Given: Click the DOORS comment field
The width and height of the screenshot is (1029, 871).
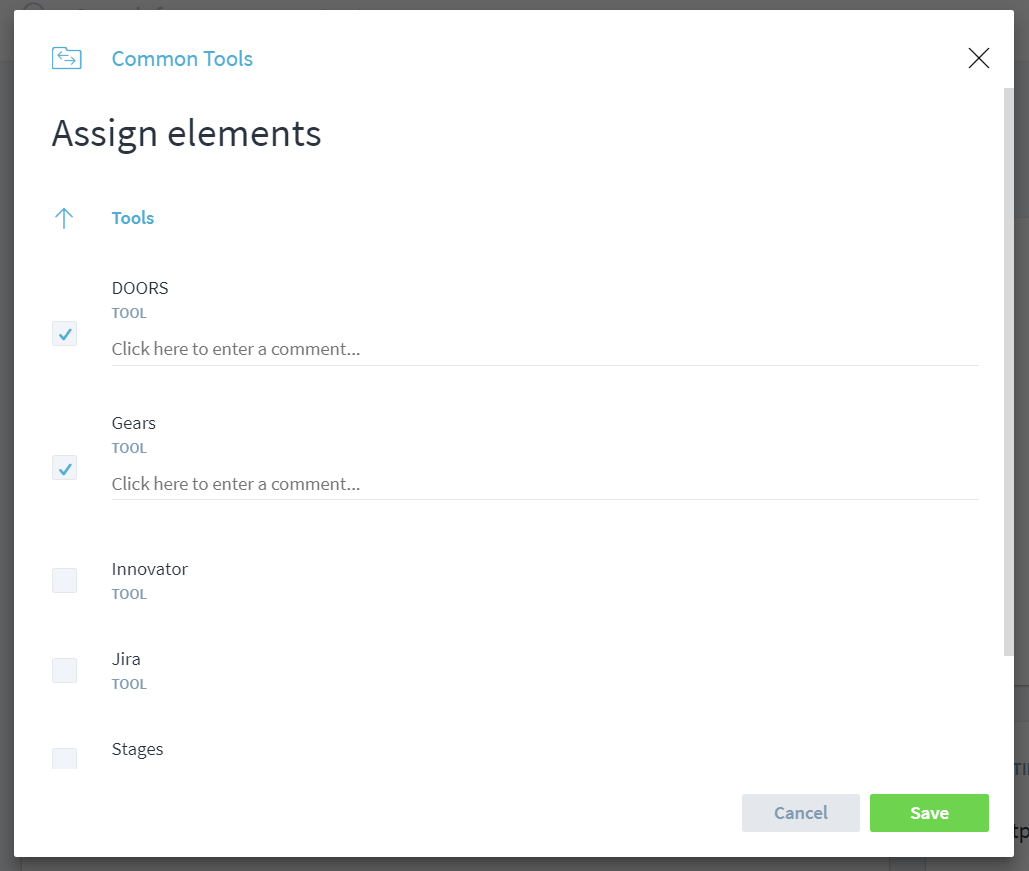Looking at the screenshot, I should 545,349.
